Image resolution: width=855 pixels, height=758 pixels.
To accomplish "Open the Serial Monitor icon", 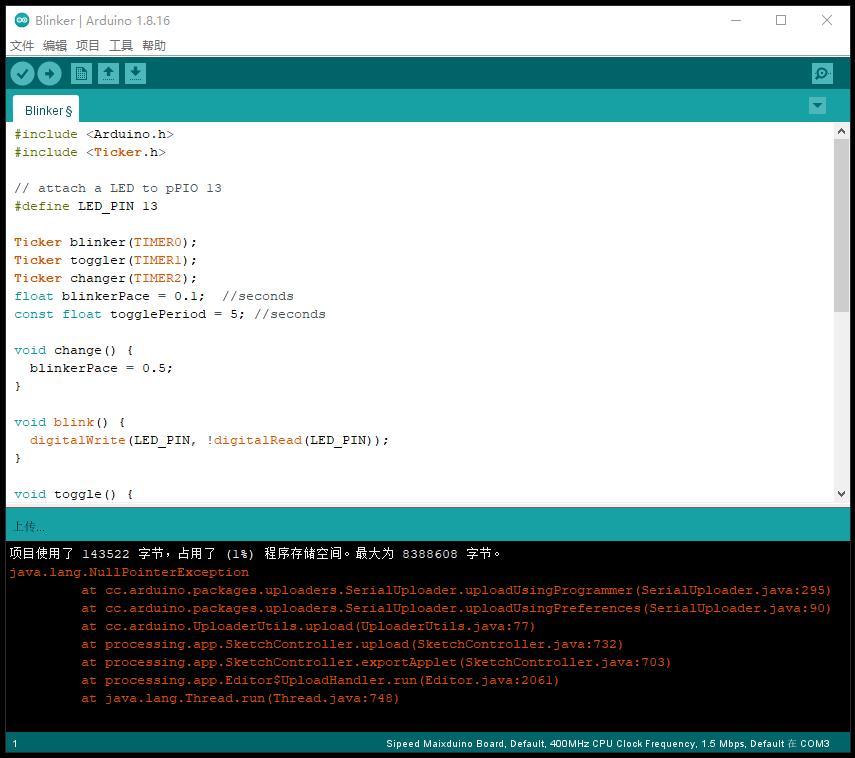I will point(822,74).
